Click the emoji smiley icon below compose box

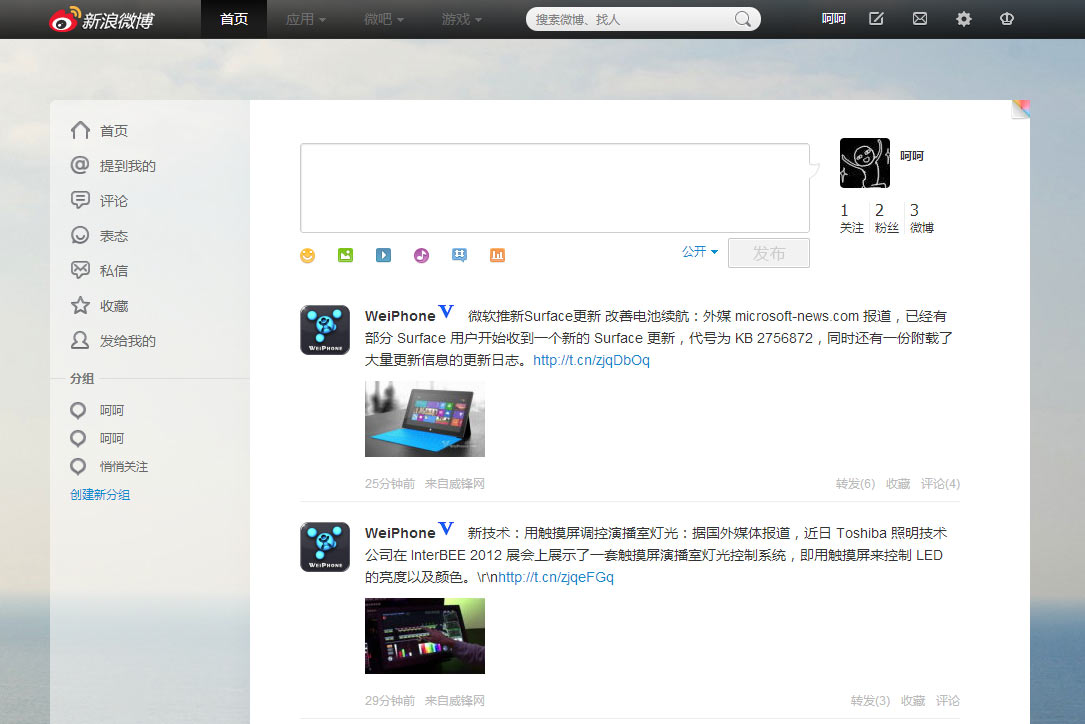pyautogui.click(x=308, y=255)
